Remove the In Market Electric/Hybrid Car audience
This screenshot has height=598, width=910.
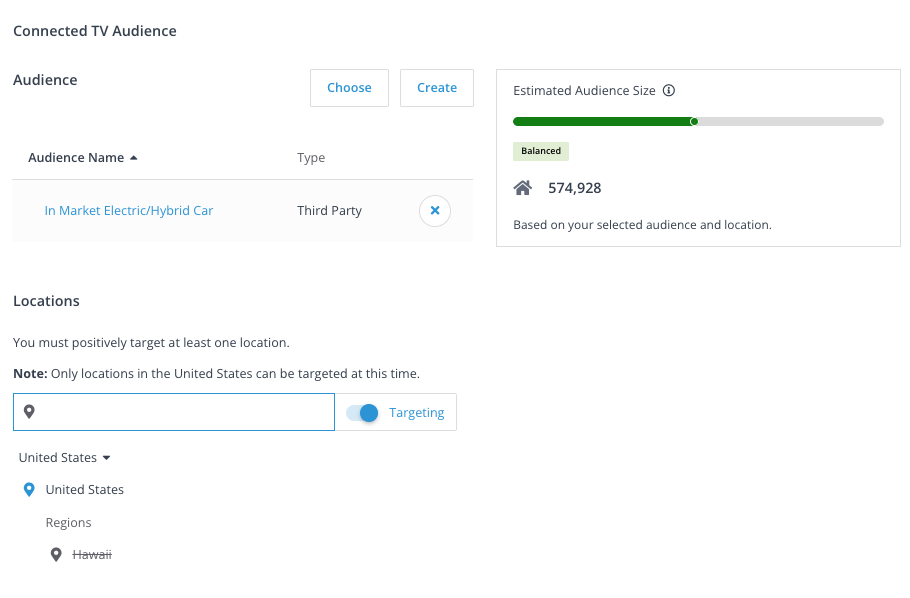(434, 211)
